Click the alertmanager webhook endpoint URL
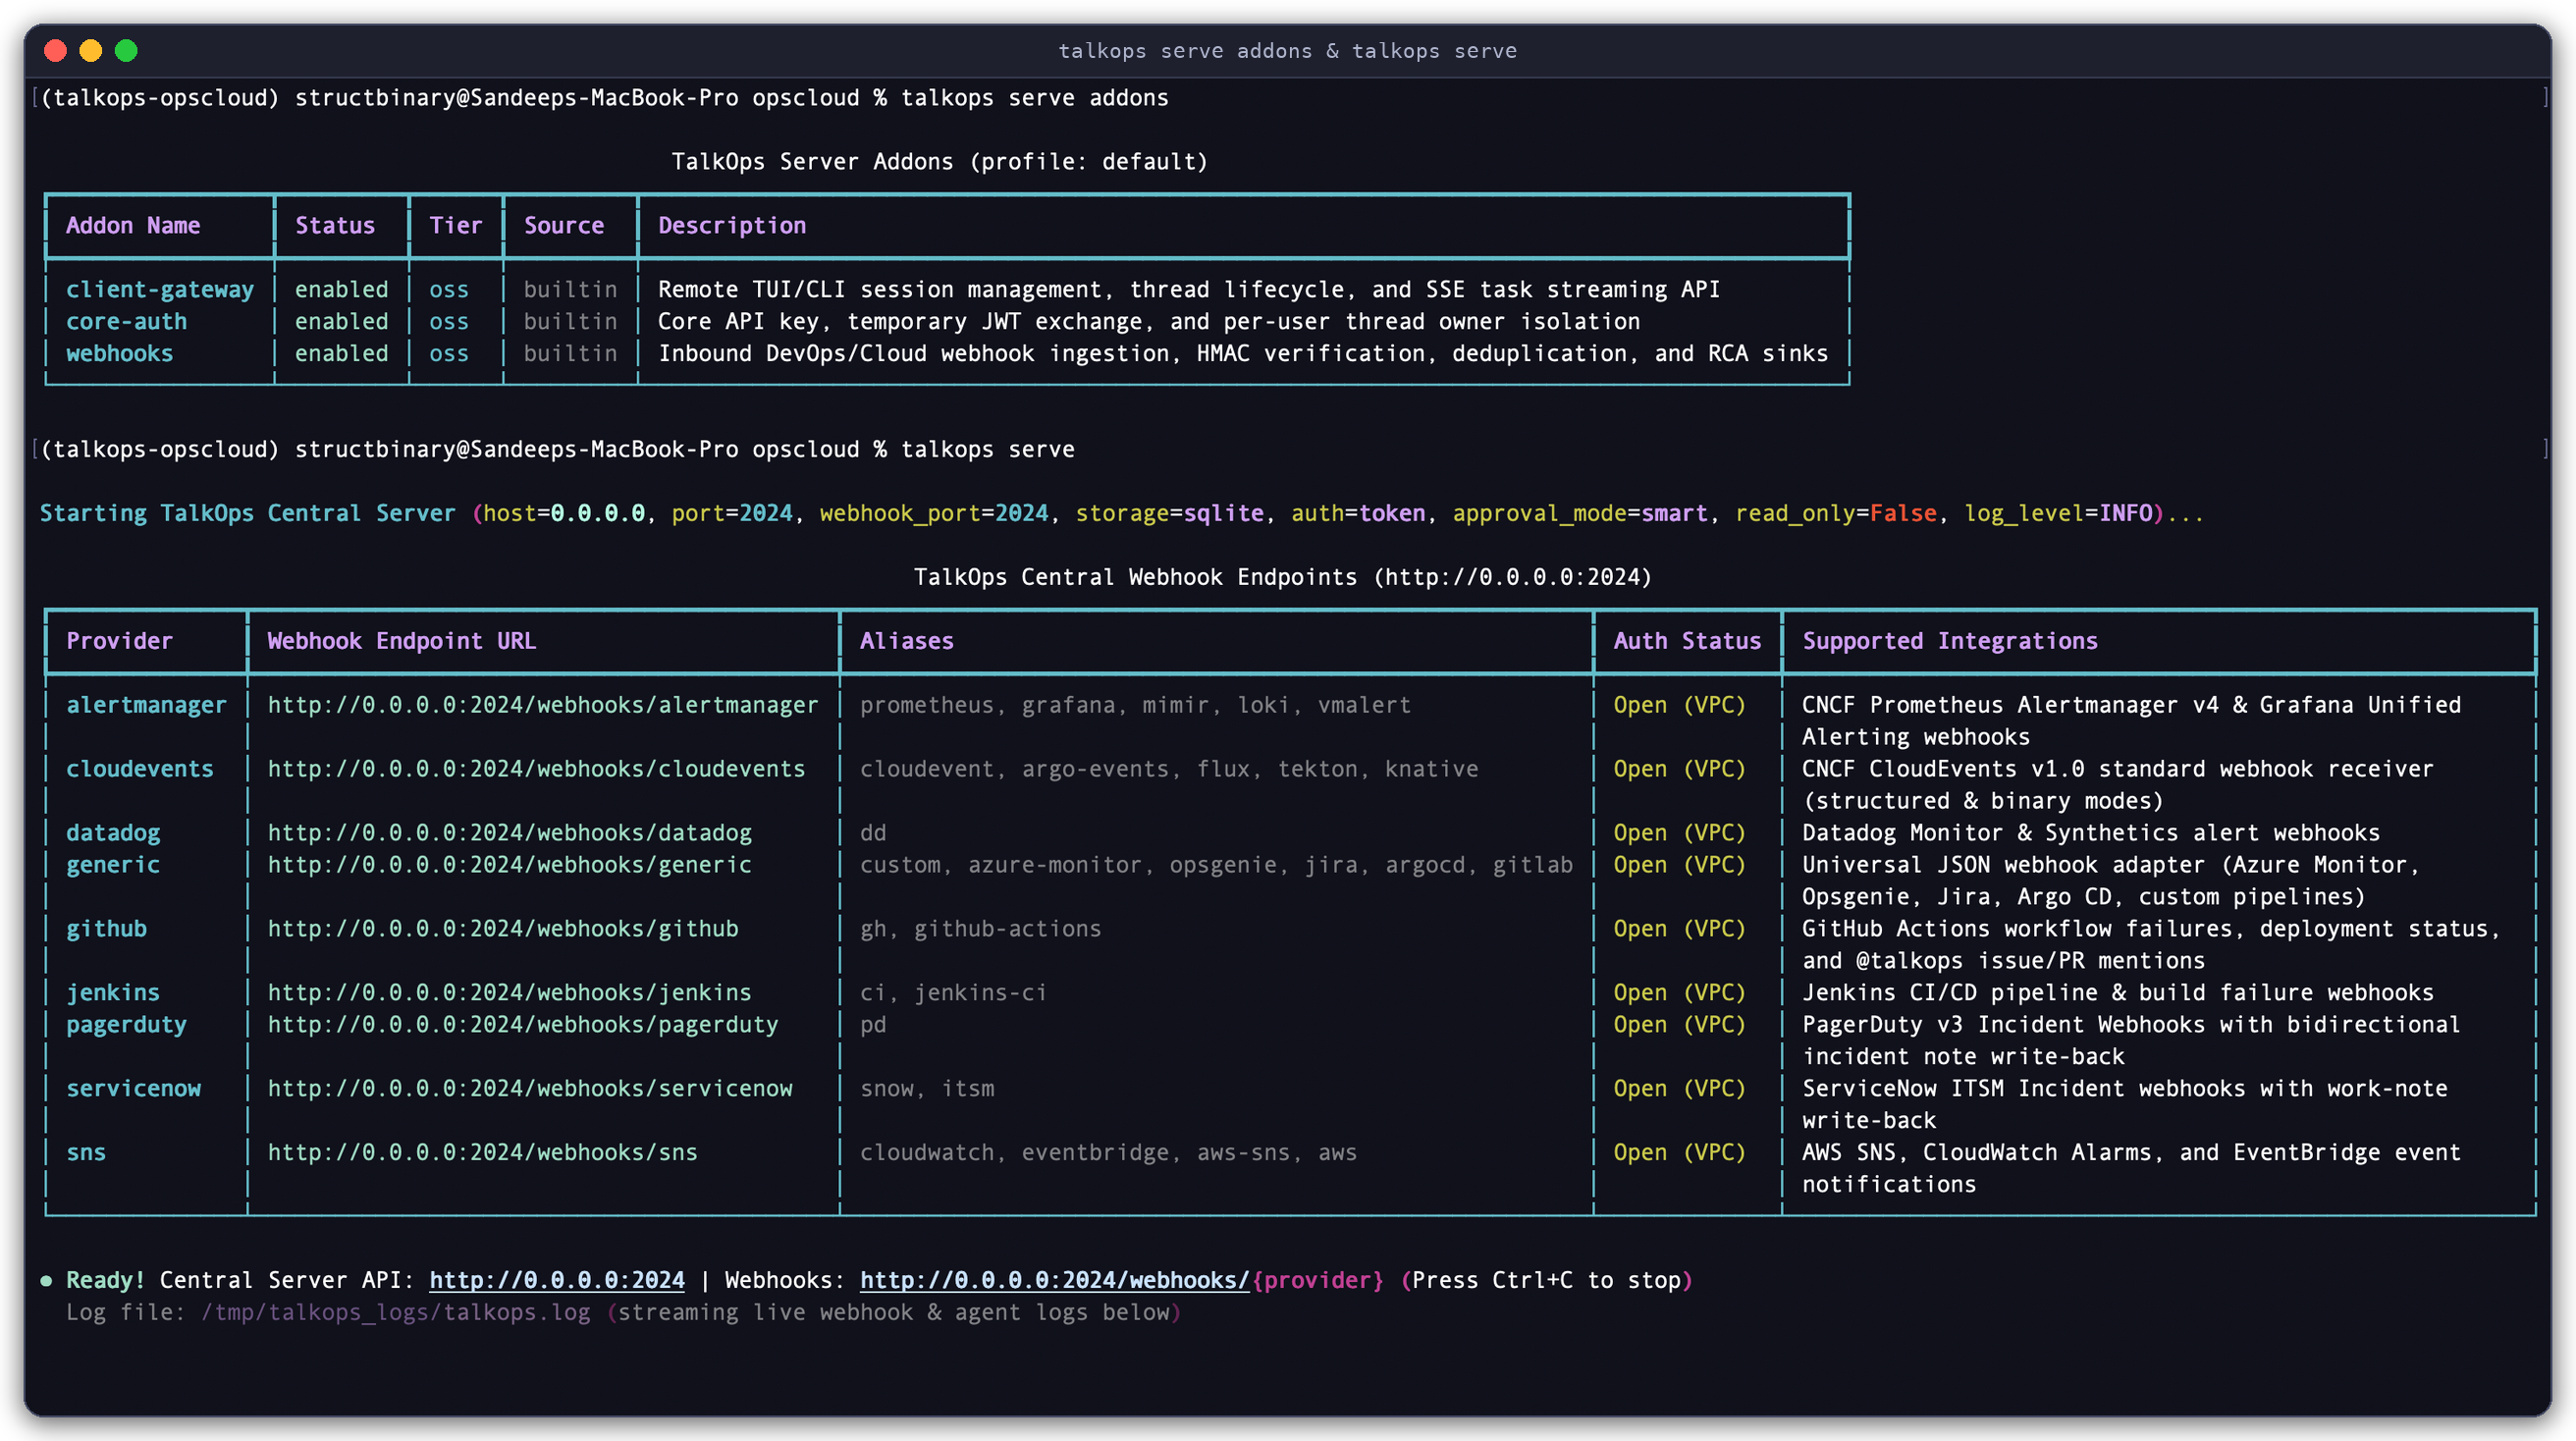The height and width of the screenshot is (1441, 2576). 543,705
